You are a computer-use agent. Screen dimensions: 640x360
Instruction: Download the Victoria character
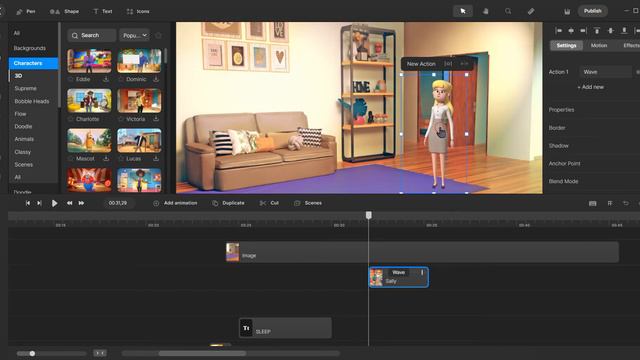pyautogui.click(x=156, y=119)
